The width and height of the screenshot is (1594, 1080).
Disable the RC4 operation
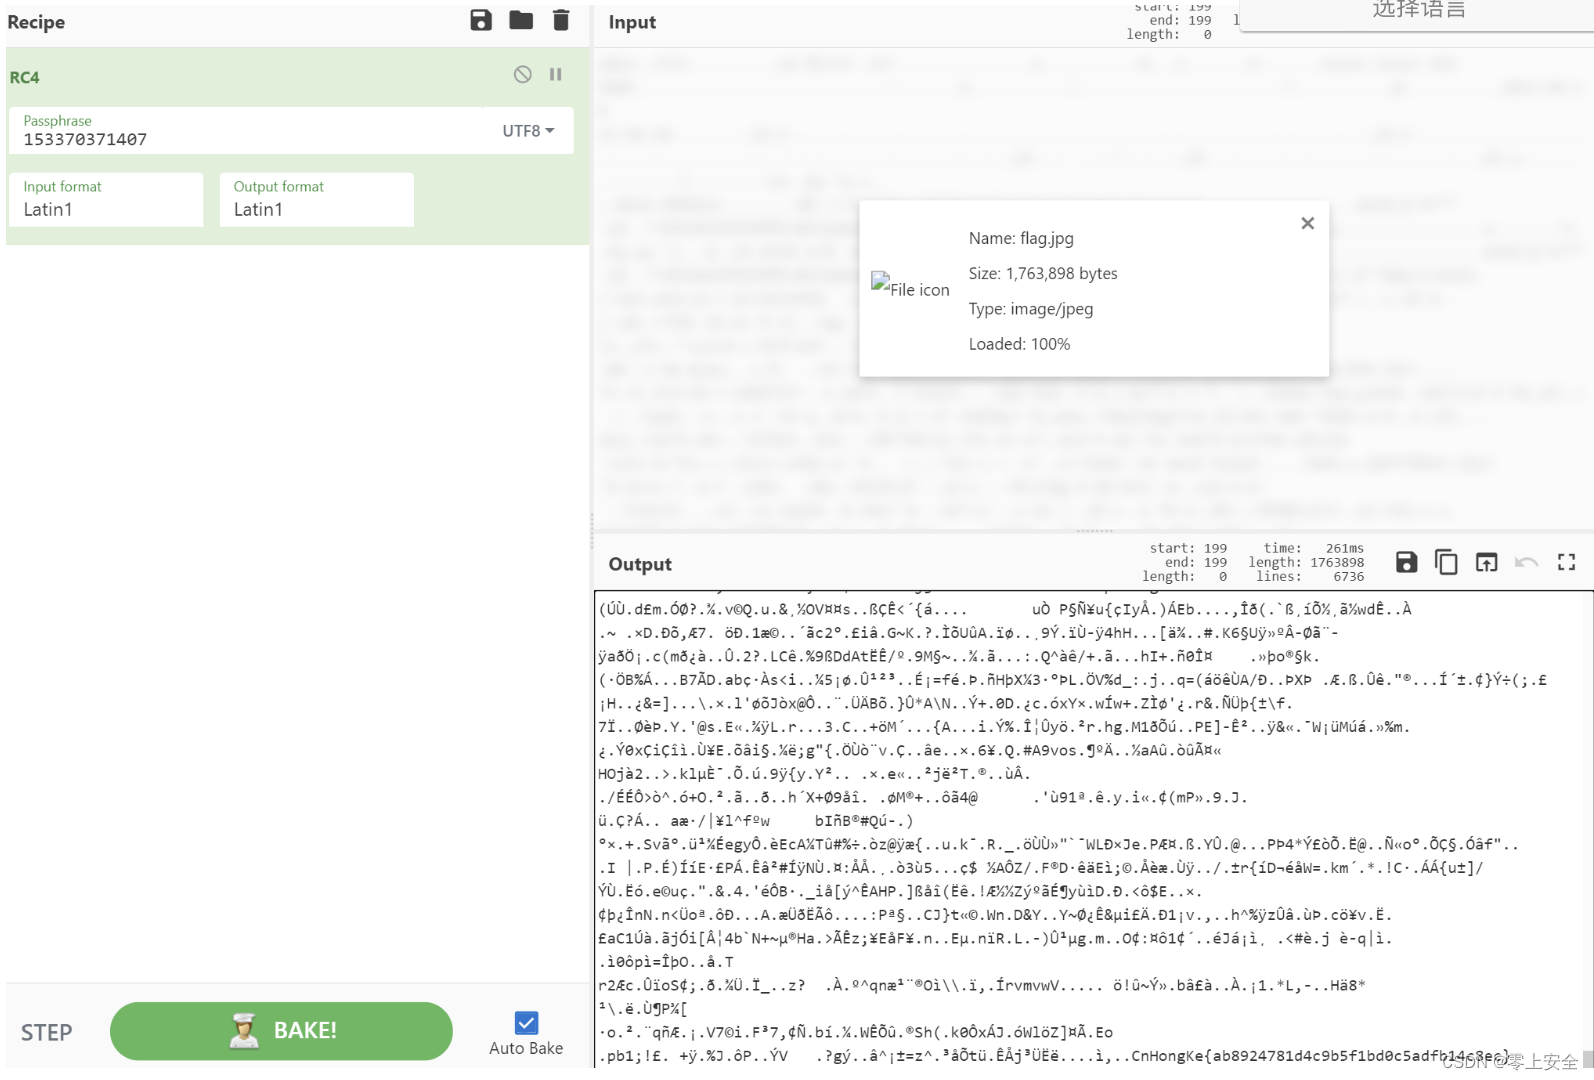523,74
